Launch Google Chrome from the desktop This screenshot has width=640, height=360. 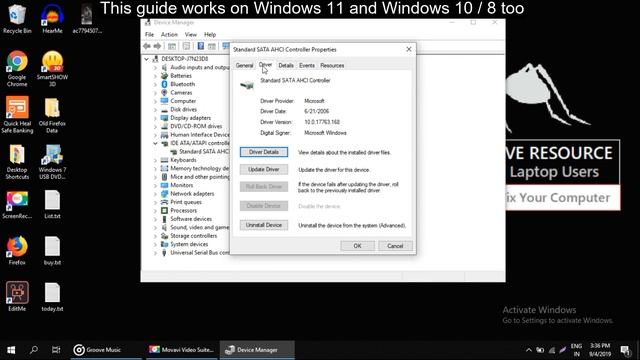coord(17,69)
